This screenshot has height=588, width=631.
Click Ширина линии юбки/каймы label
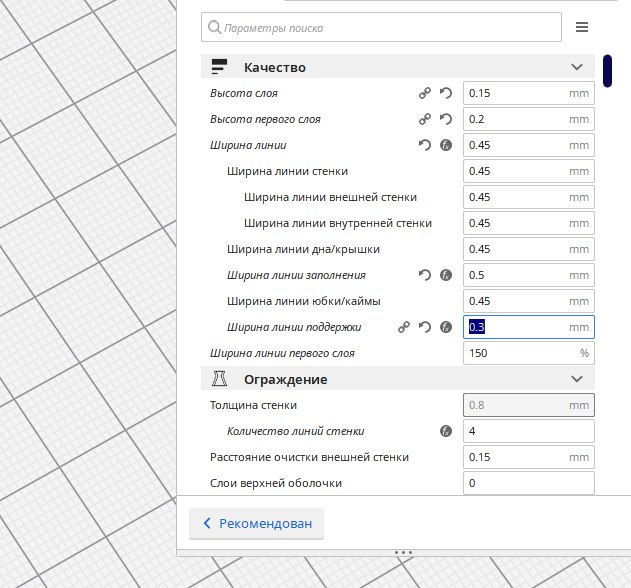[x=304, y=301]
